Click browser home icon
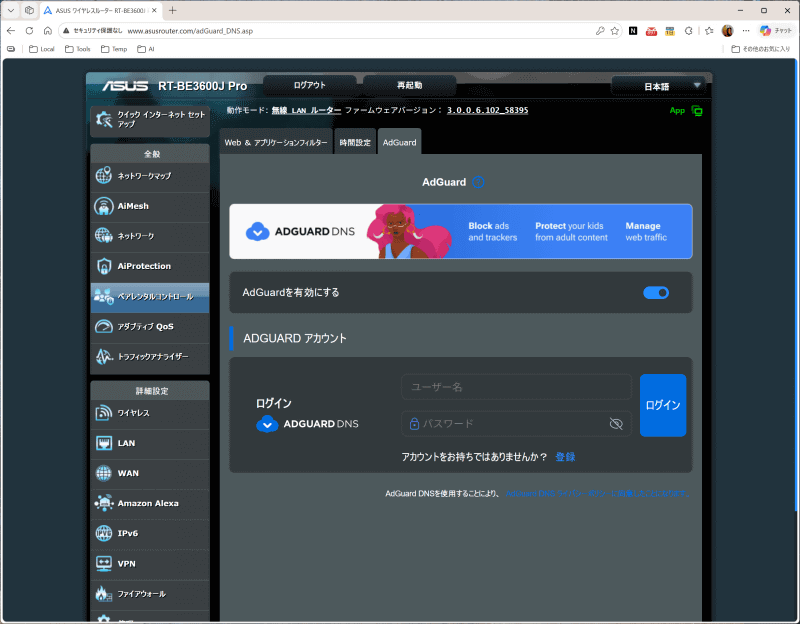 click(47, 31)
